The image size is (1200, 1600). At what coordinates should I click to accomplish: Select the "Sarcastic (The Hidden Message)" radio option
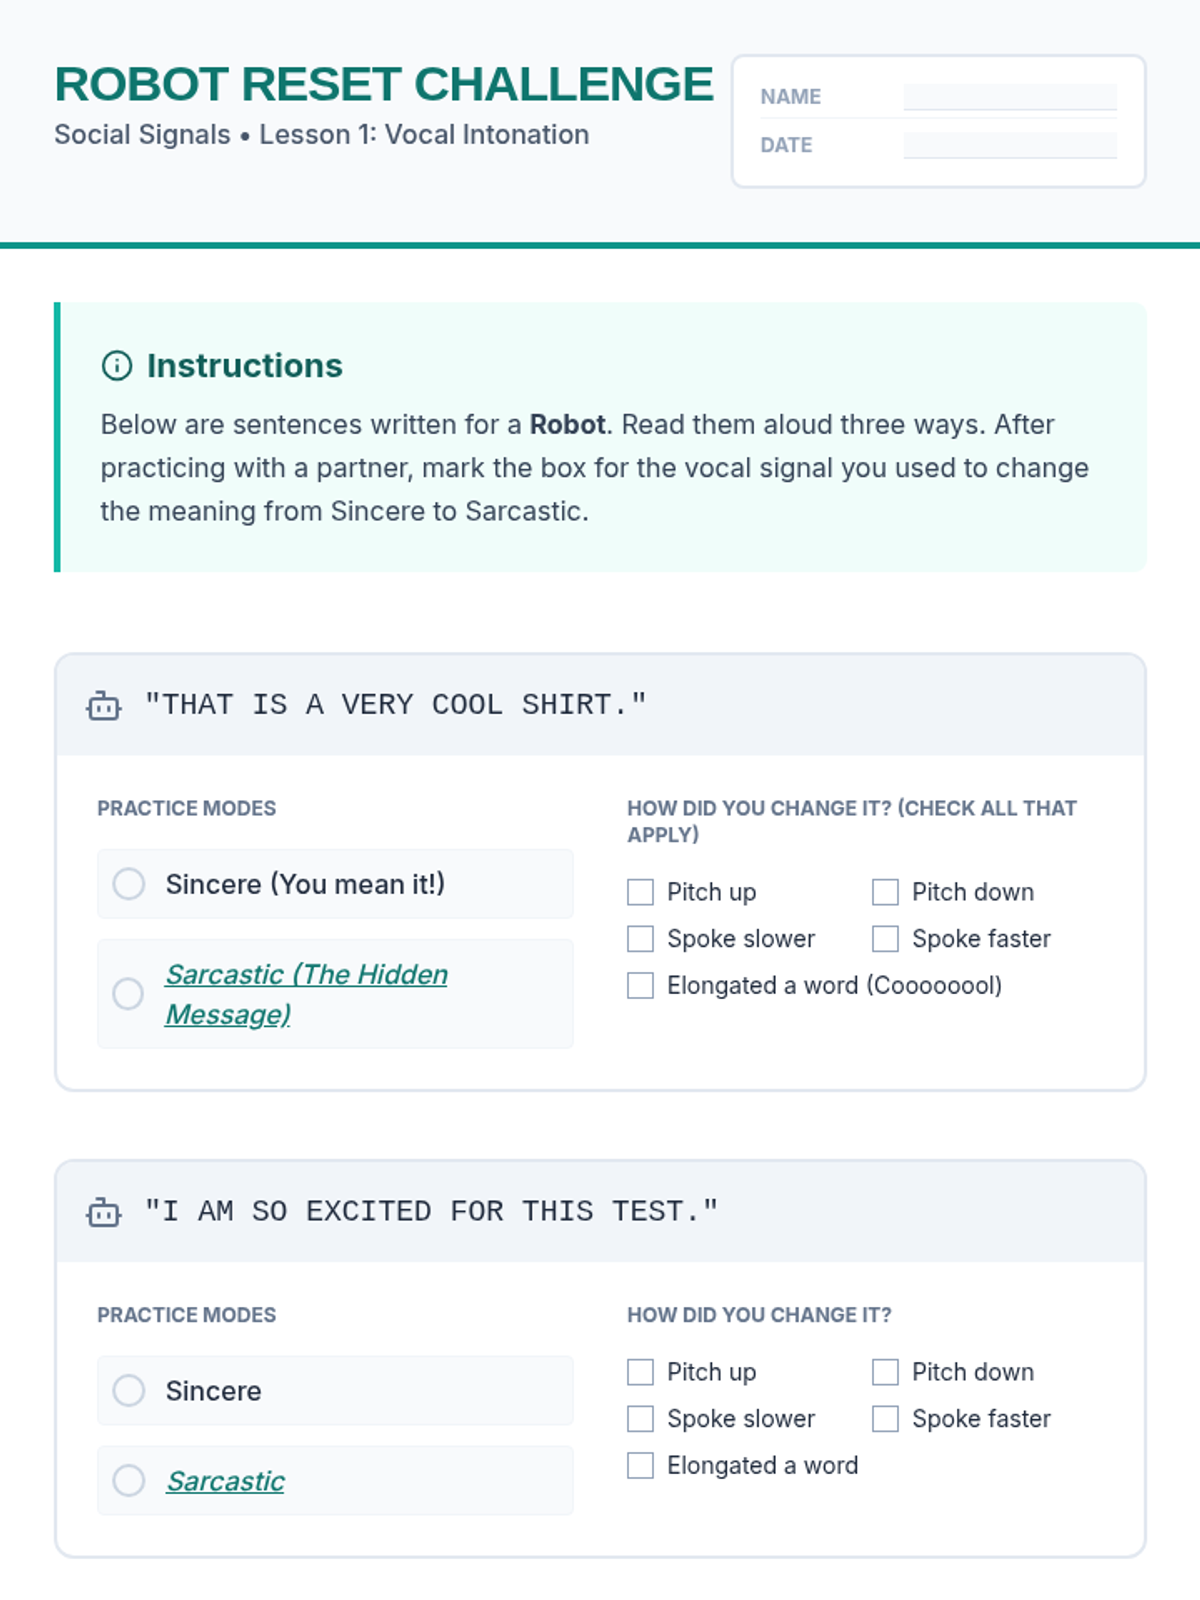pos(128,994)
